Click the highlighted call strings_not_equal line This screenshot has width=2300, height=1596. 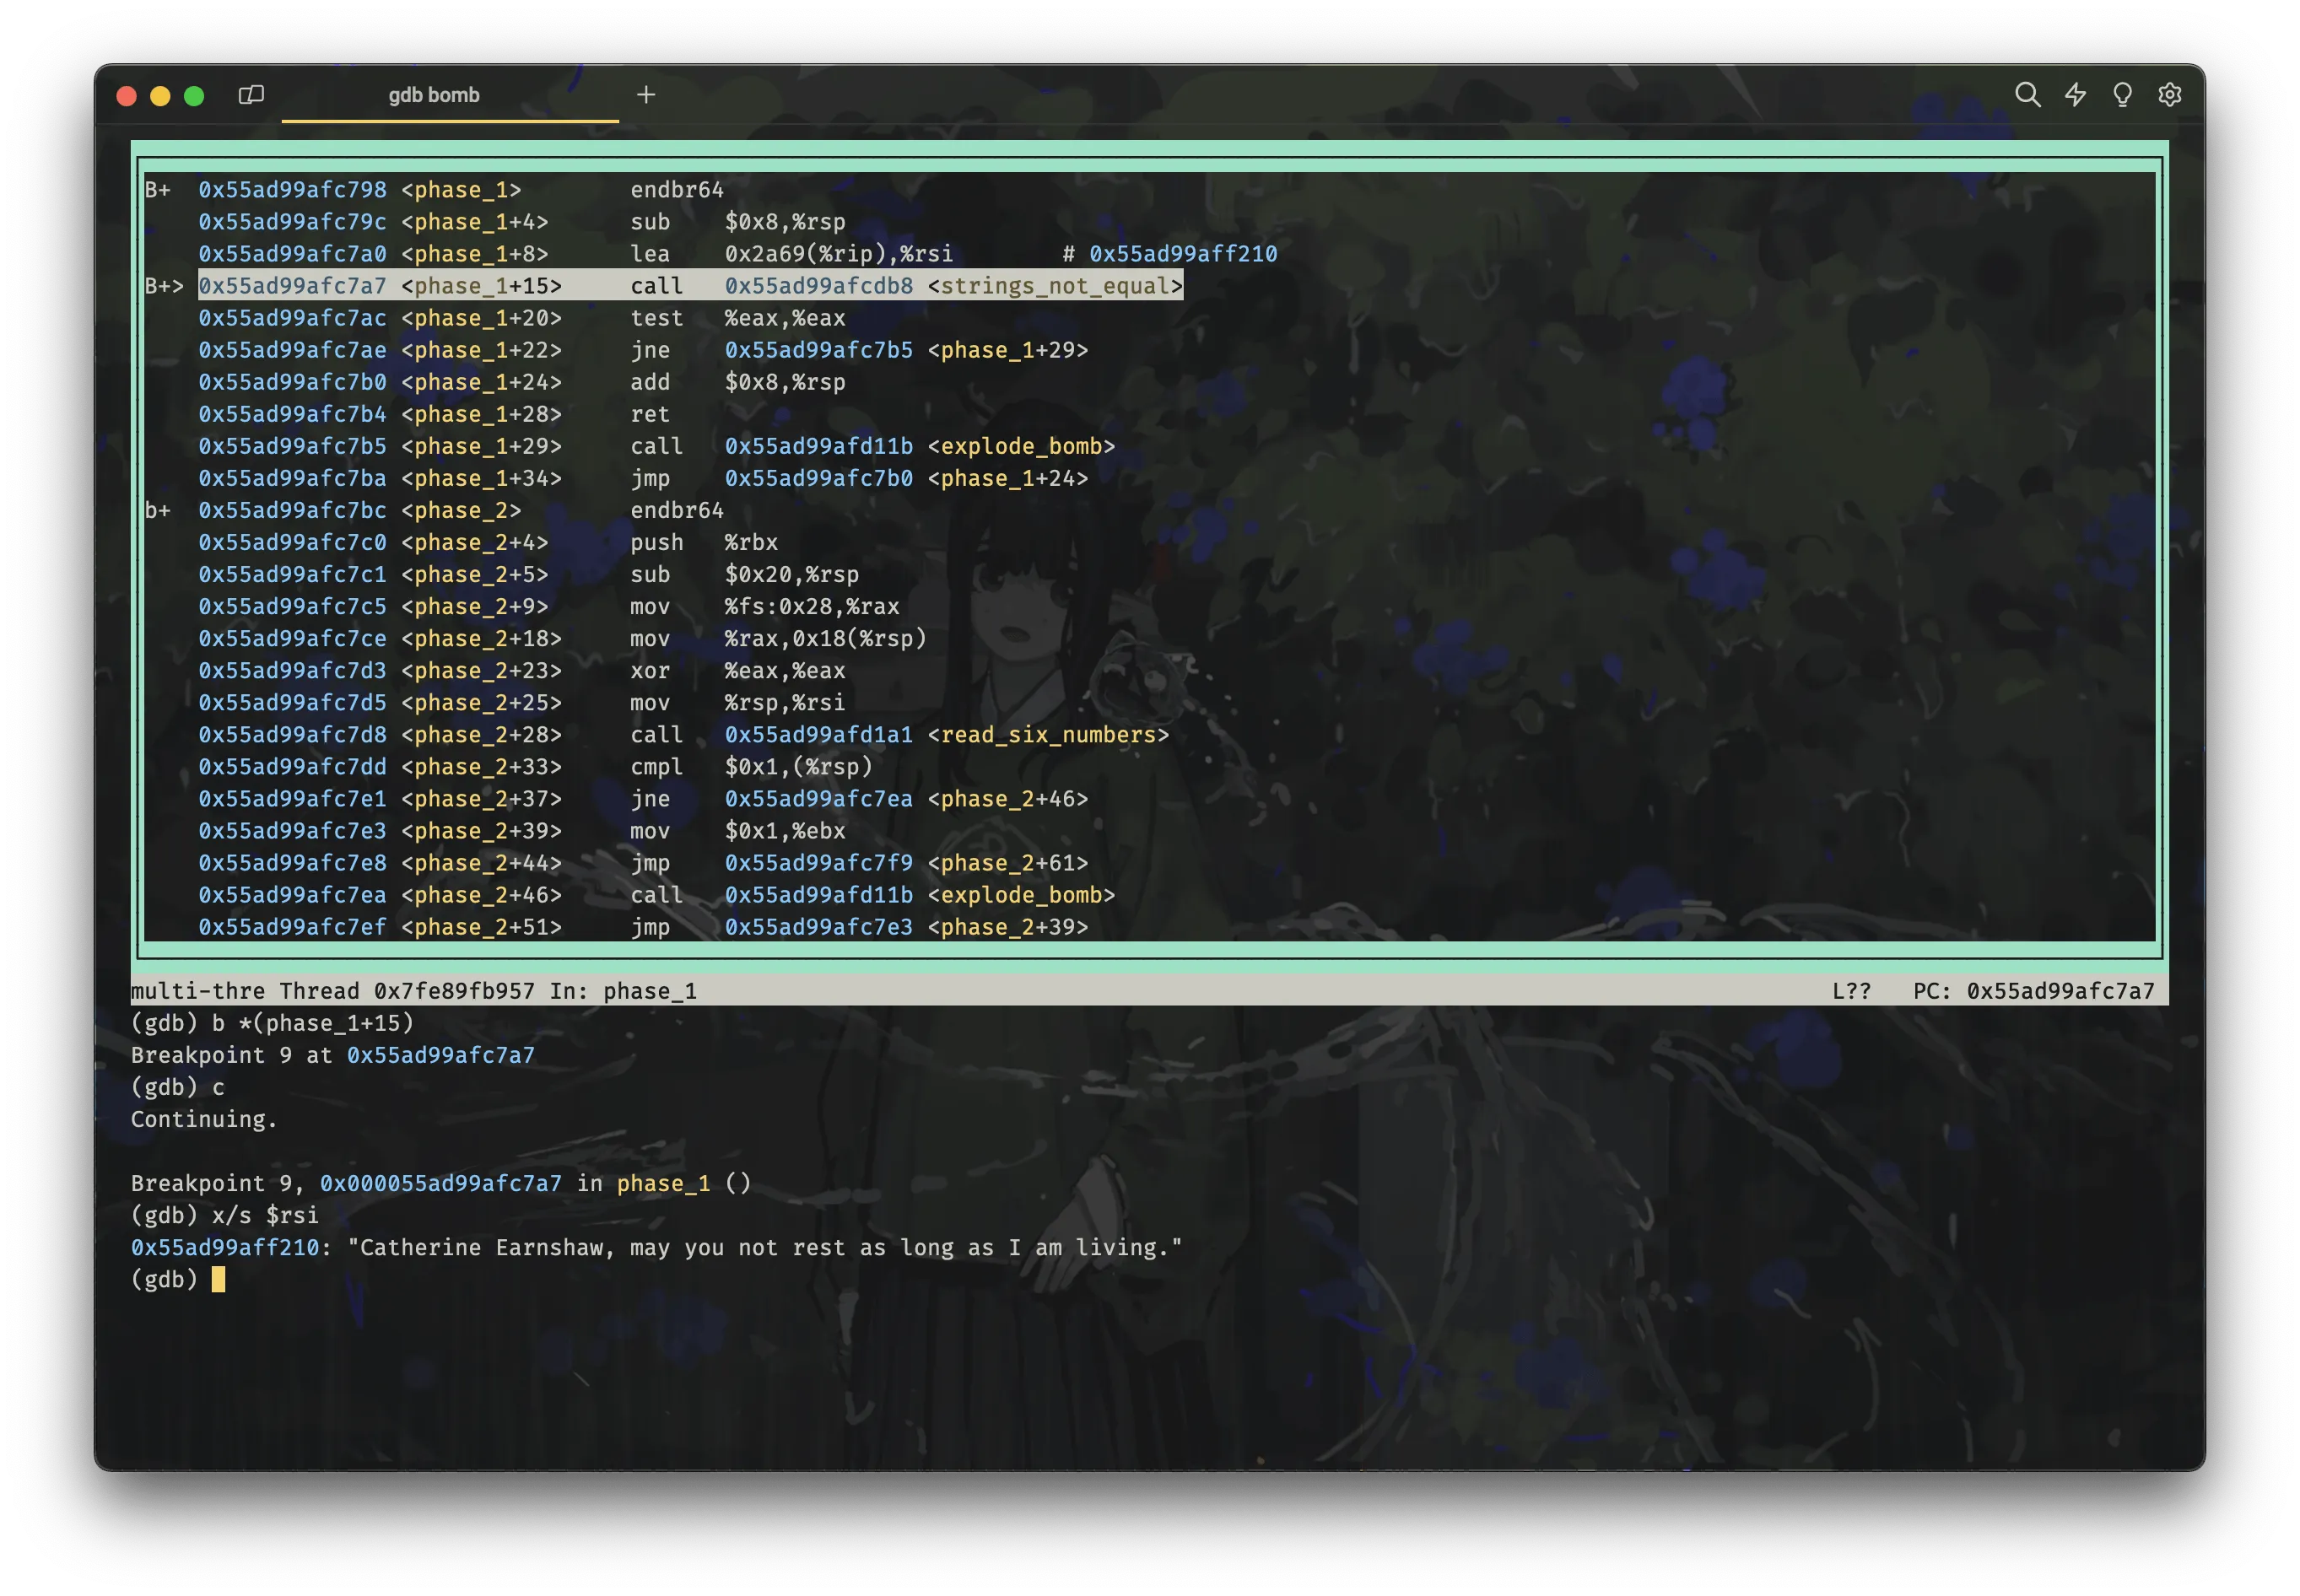[x=690, y=286]
